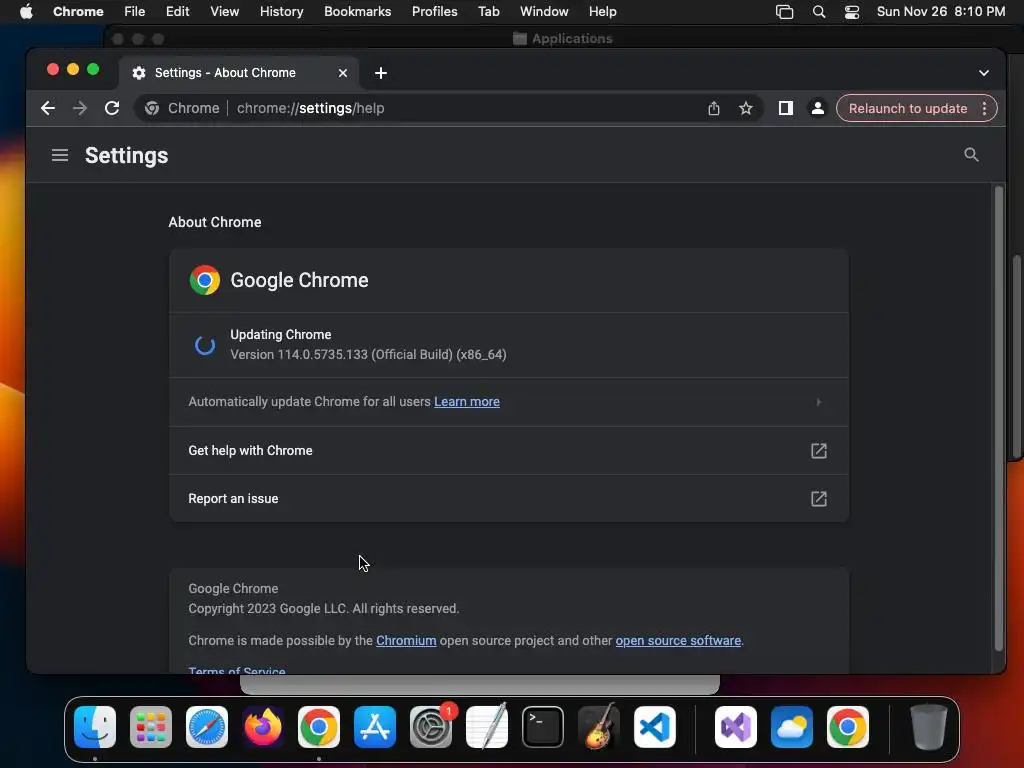Open the View menu
Viewport: 1024px width, 768px height.
[x=225, y=12]
